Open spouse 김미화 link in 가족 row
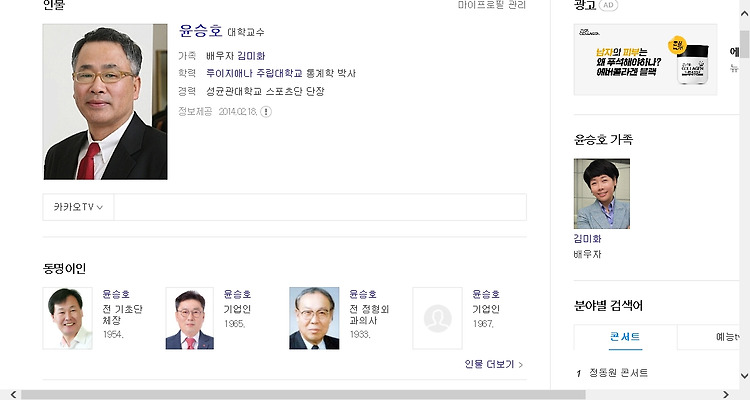750x400 pixels. 251,56
